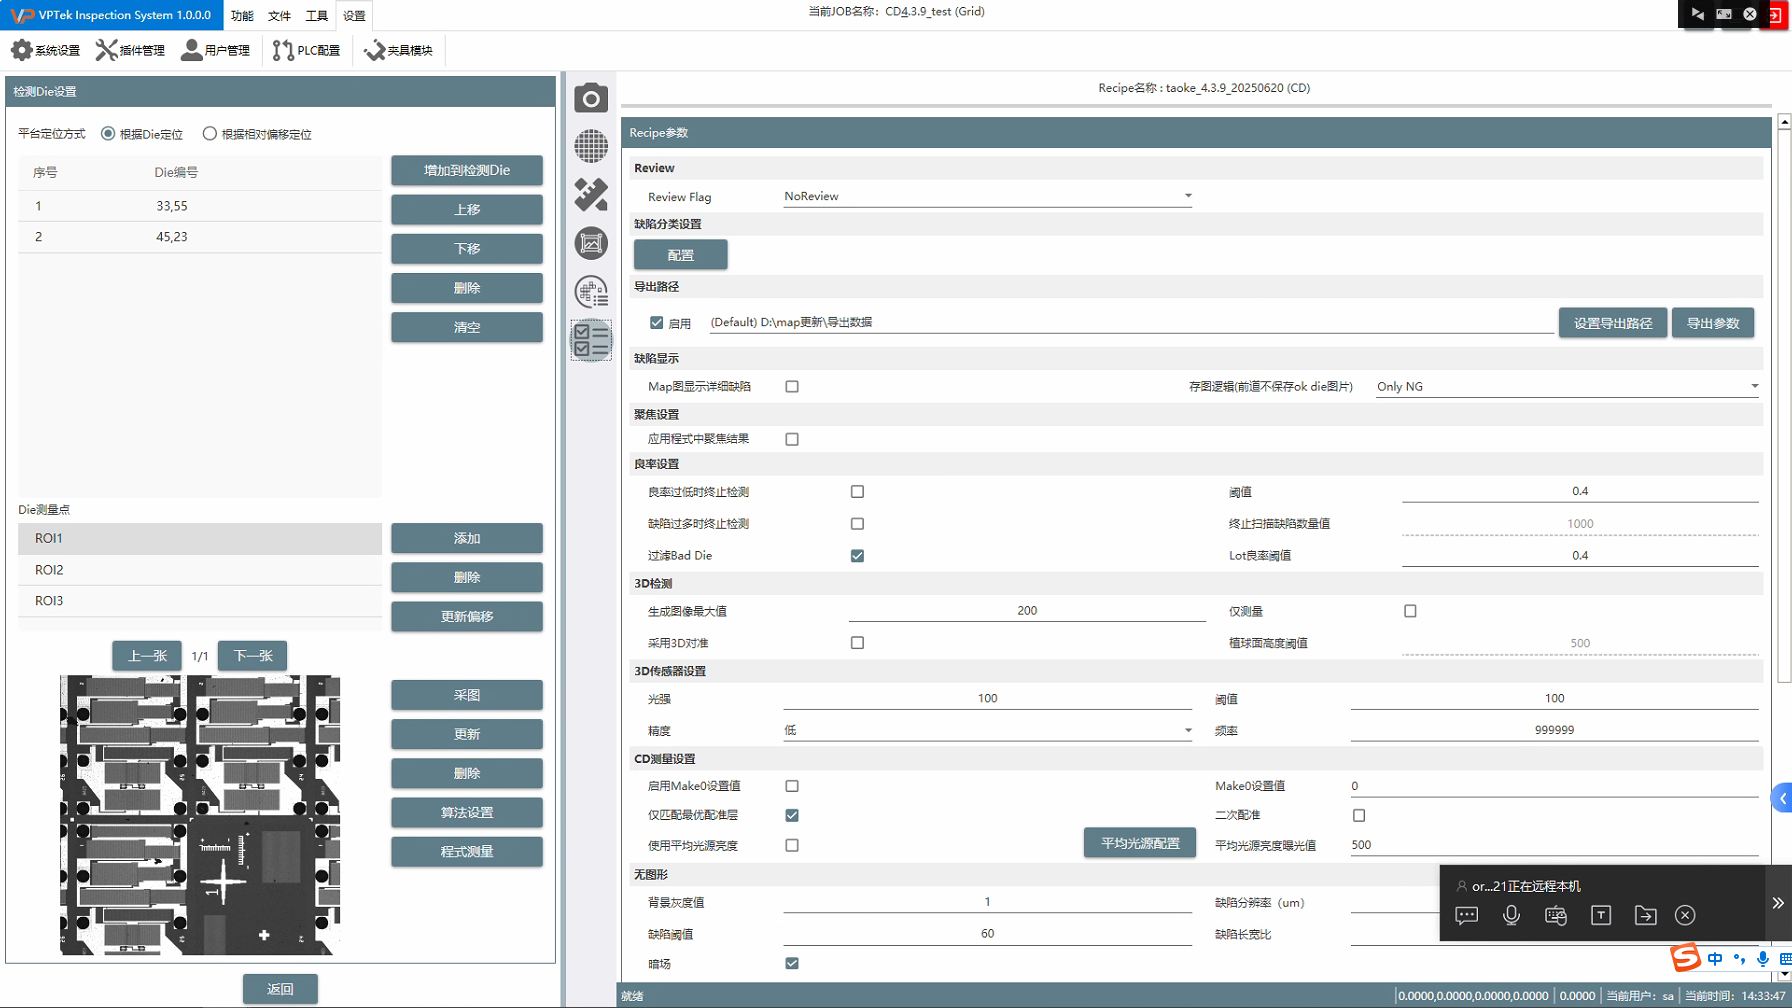
Task: Click the 返回 back button
Action: [x=280, y=989]
